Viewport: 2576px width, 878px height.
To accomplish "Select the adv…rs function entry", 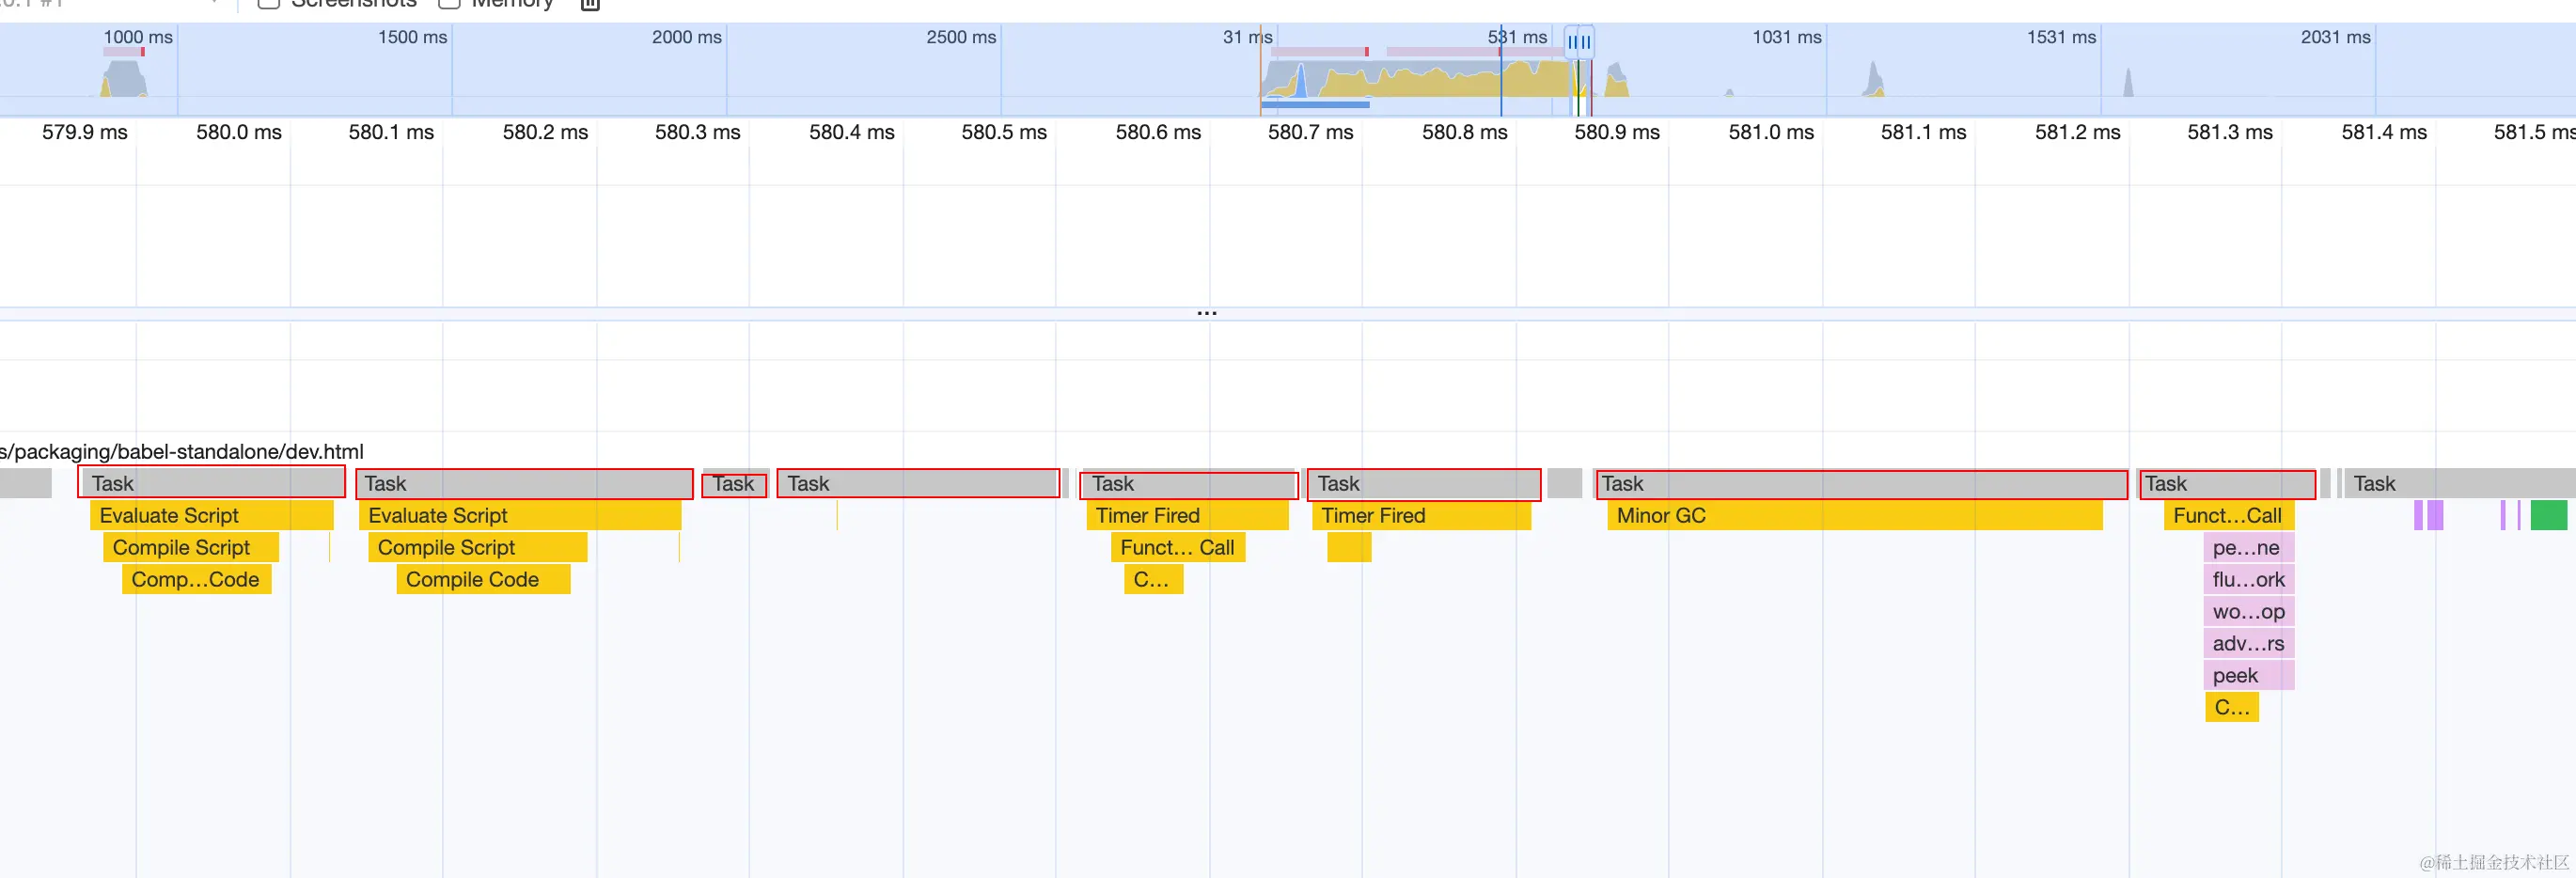I will pos(2248,643).
